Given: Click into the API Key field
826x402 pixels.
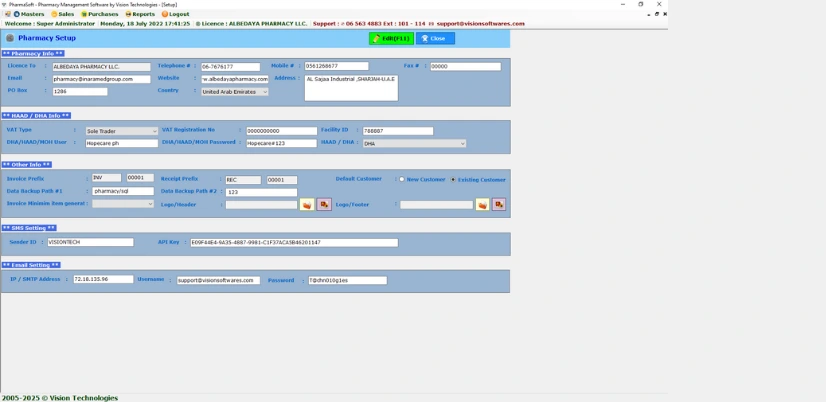Looking at the screenshot, I should 294,243.
